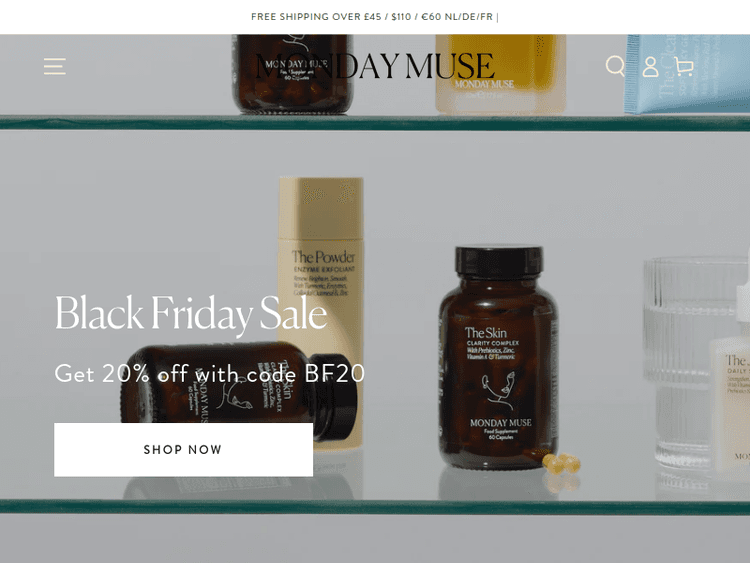The image size is (750, 563).
Task: Click the Shop Now button
Action: [x=184, y=449]
